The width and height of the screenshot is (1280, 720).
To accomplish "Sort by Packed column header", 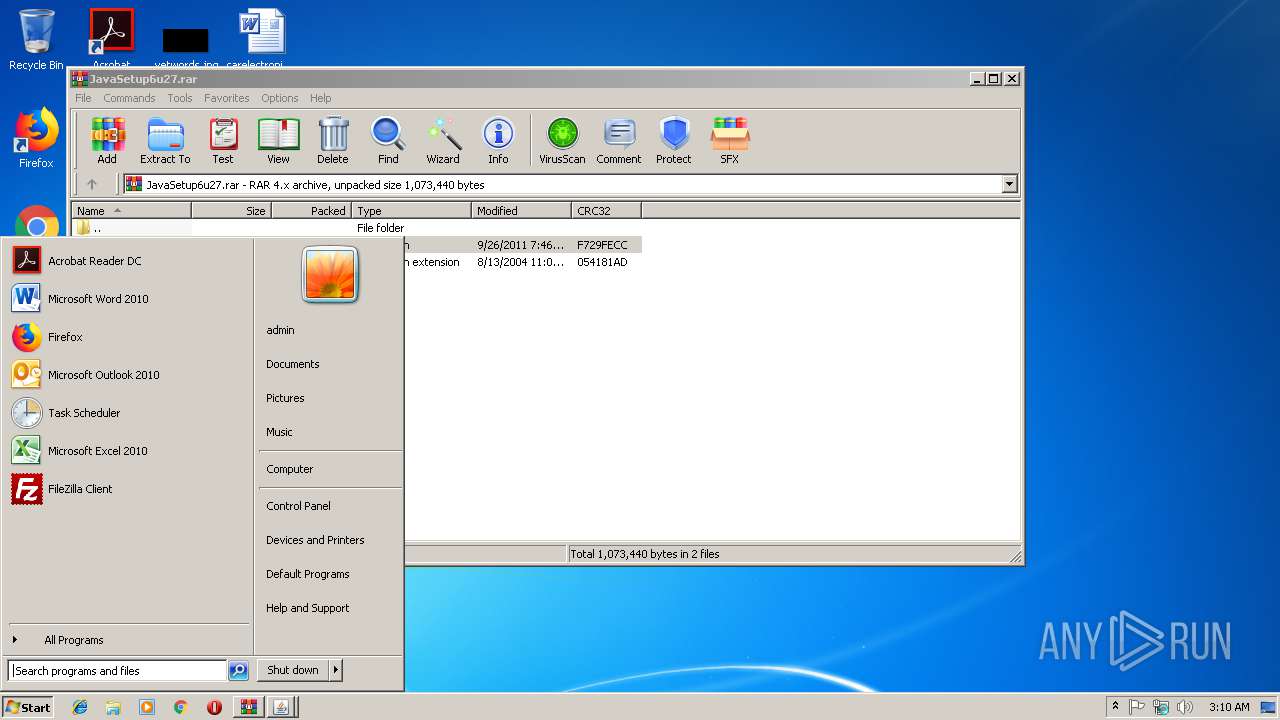I will point(311,211).
